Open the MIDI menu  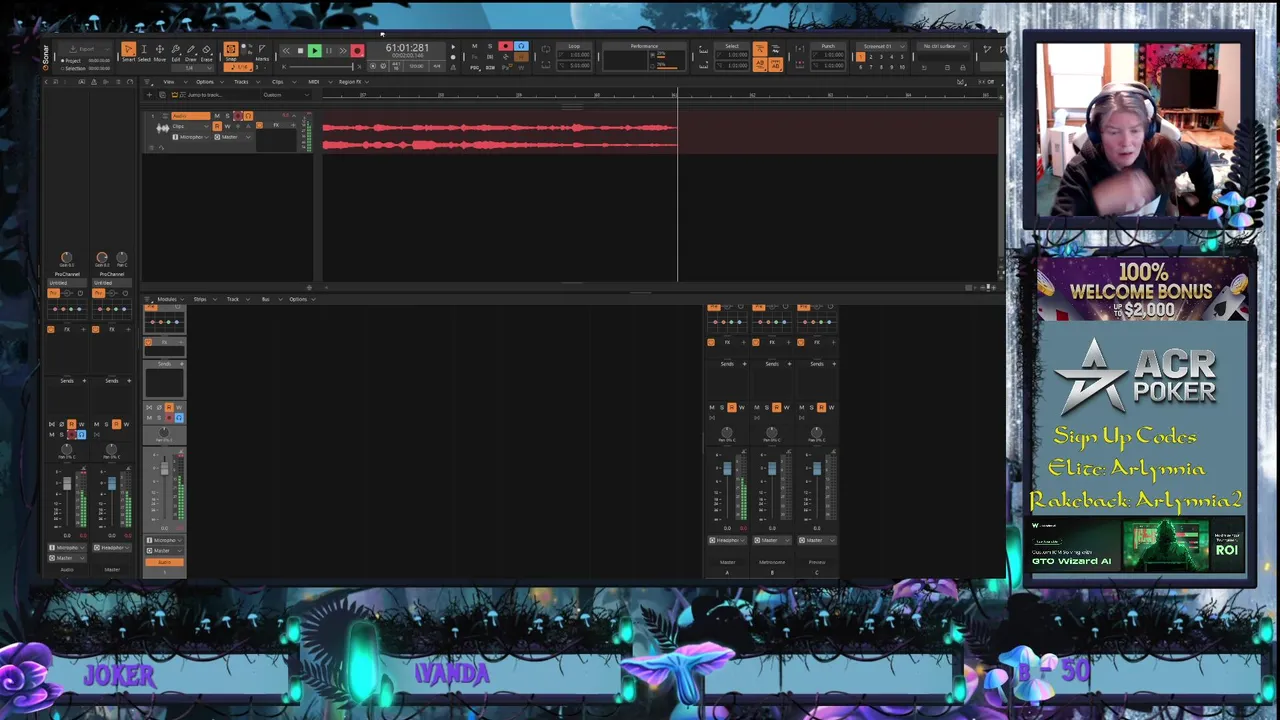[320, 82]
